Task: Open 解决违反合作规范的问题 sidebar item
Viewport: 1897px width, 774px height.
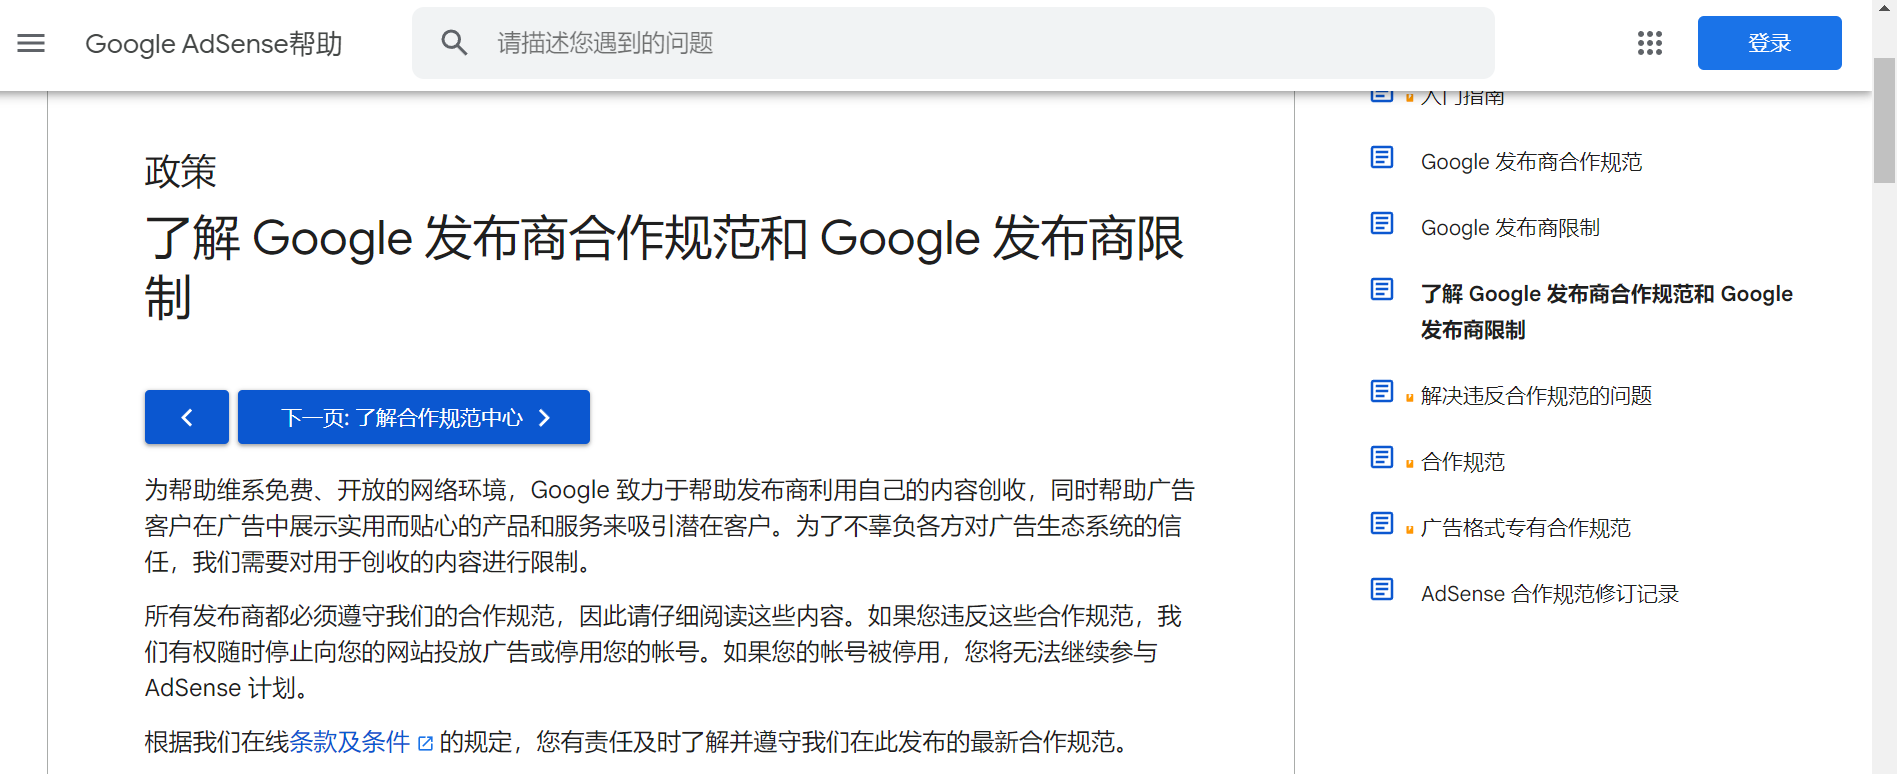Action: [1536, 396]
